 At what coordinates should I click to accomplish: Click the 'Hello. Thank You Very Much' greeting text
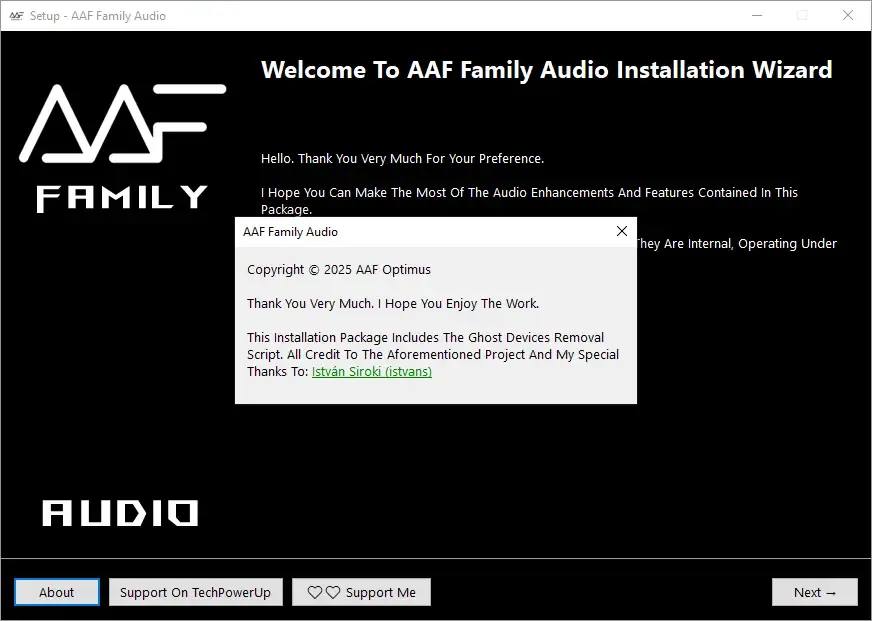402,158
